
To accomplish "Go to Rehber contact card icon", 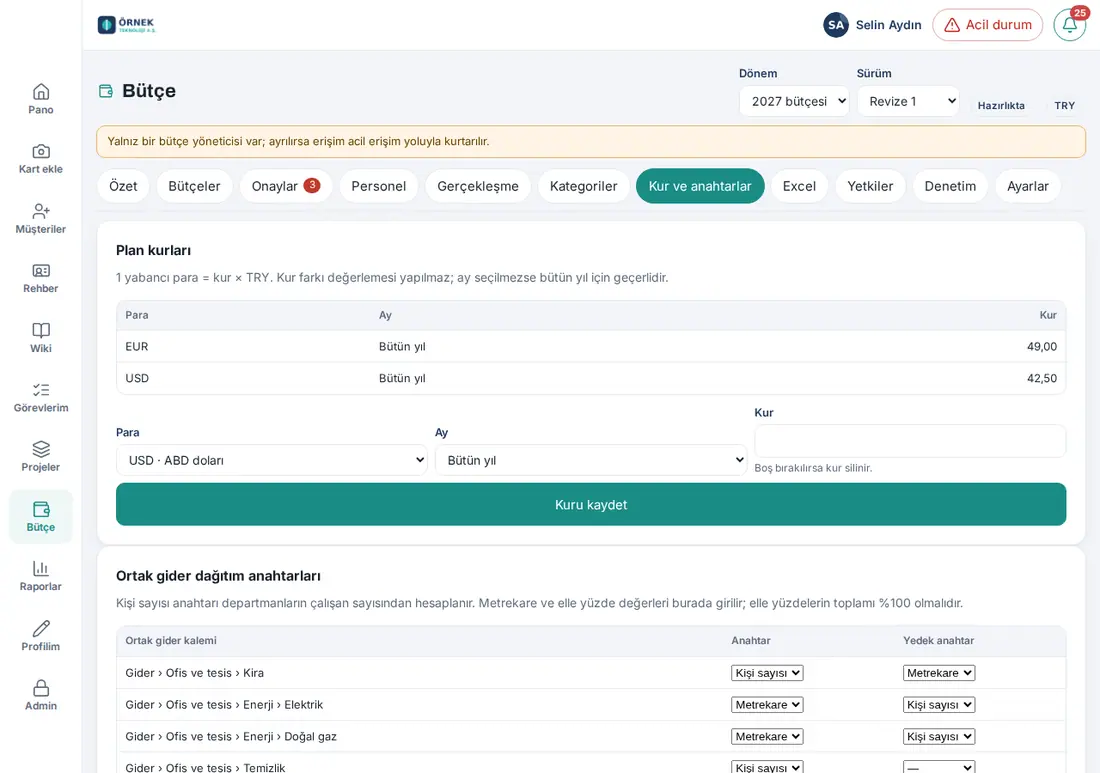I will pyautogui.click(x=41, y=271).
